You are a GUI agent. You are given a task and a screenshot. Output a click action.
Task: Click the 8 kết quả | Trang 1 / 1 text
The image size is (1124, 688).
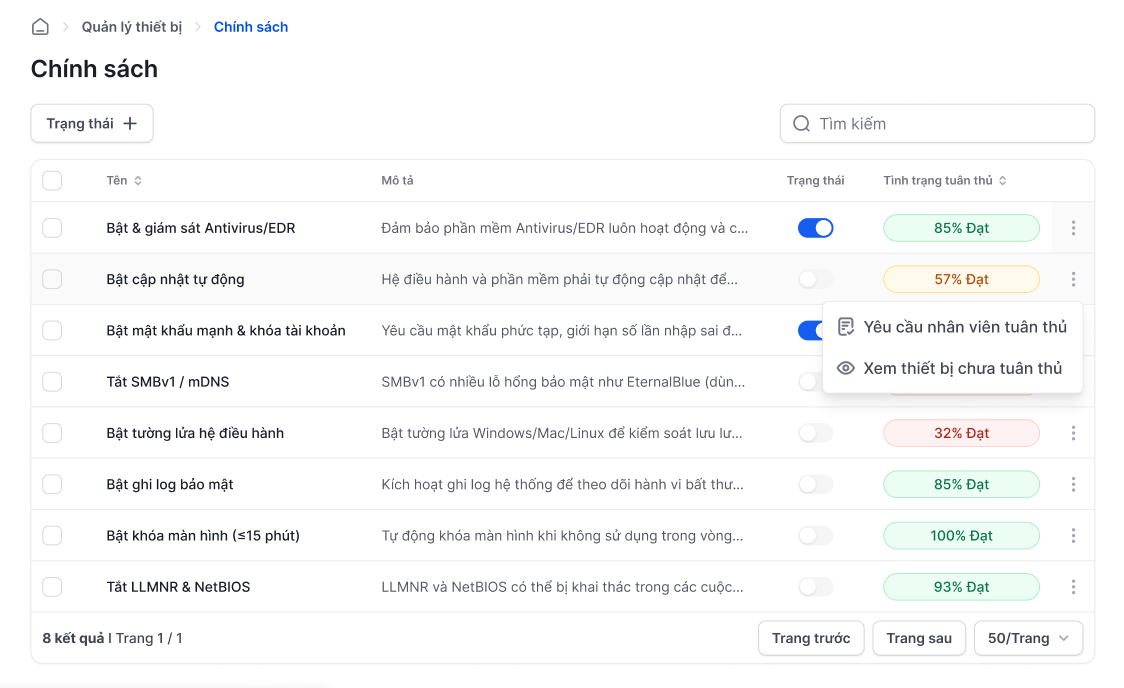coord(113,638)
